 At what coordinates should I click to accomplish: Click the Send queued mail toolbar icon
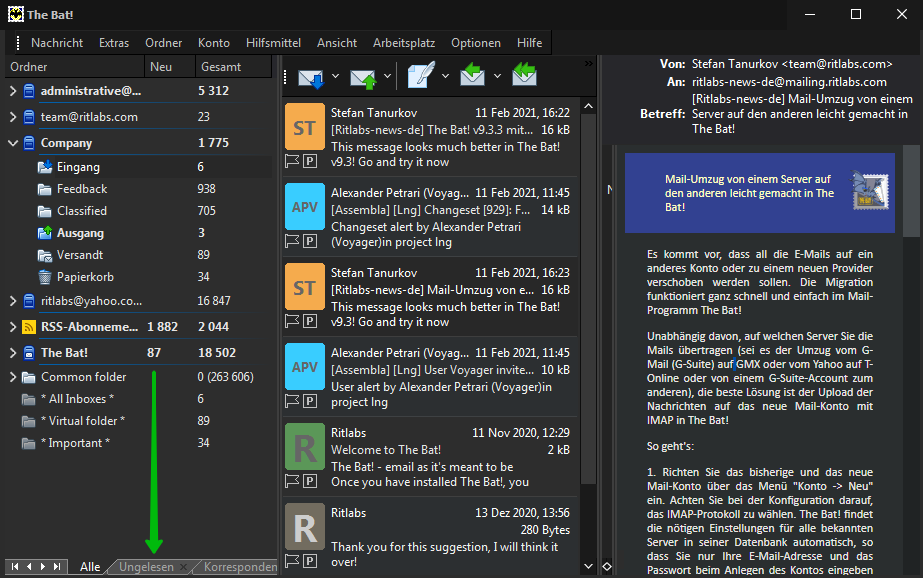(x=363, y=77)
